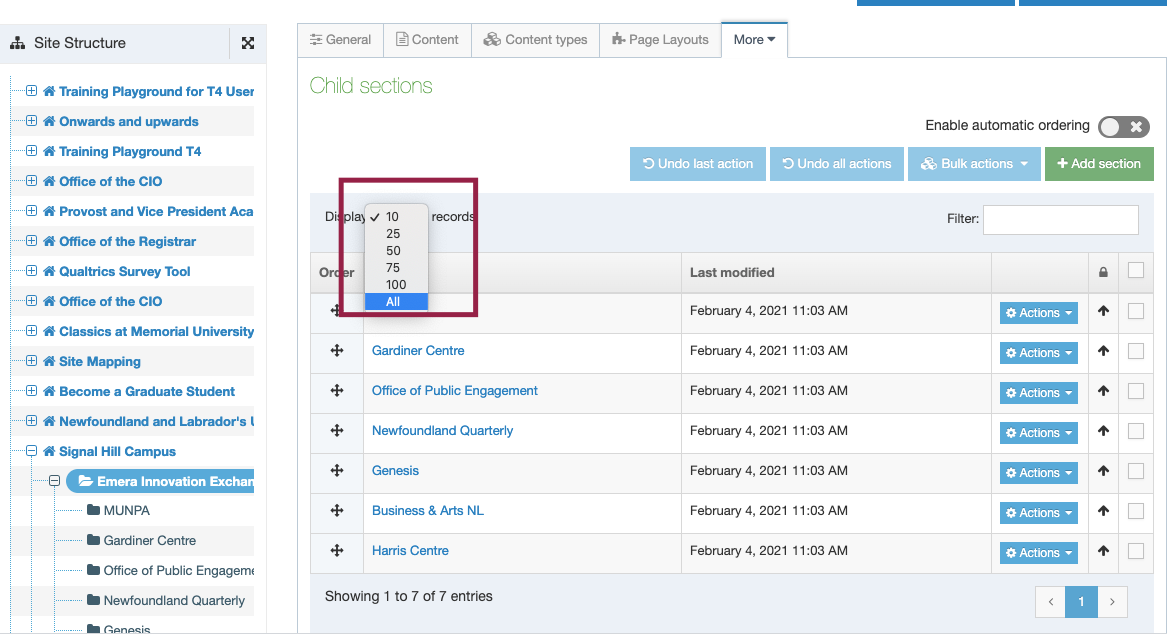The height and width of the screenshot is (635, 1167).
Task: Click the Add section button
Action: tap(1099, 164)
